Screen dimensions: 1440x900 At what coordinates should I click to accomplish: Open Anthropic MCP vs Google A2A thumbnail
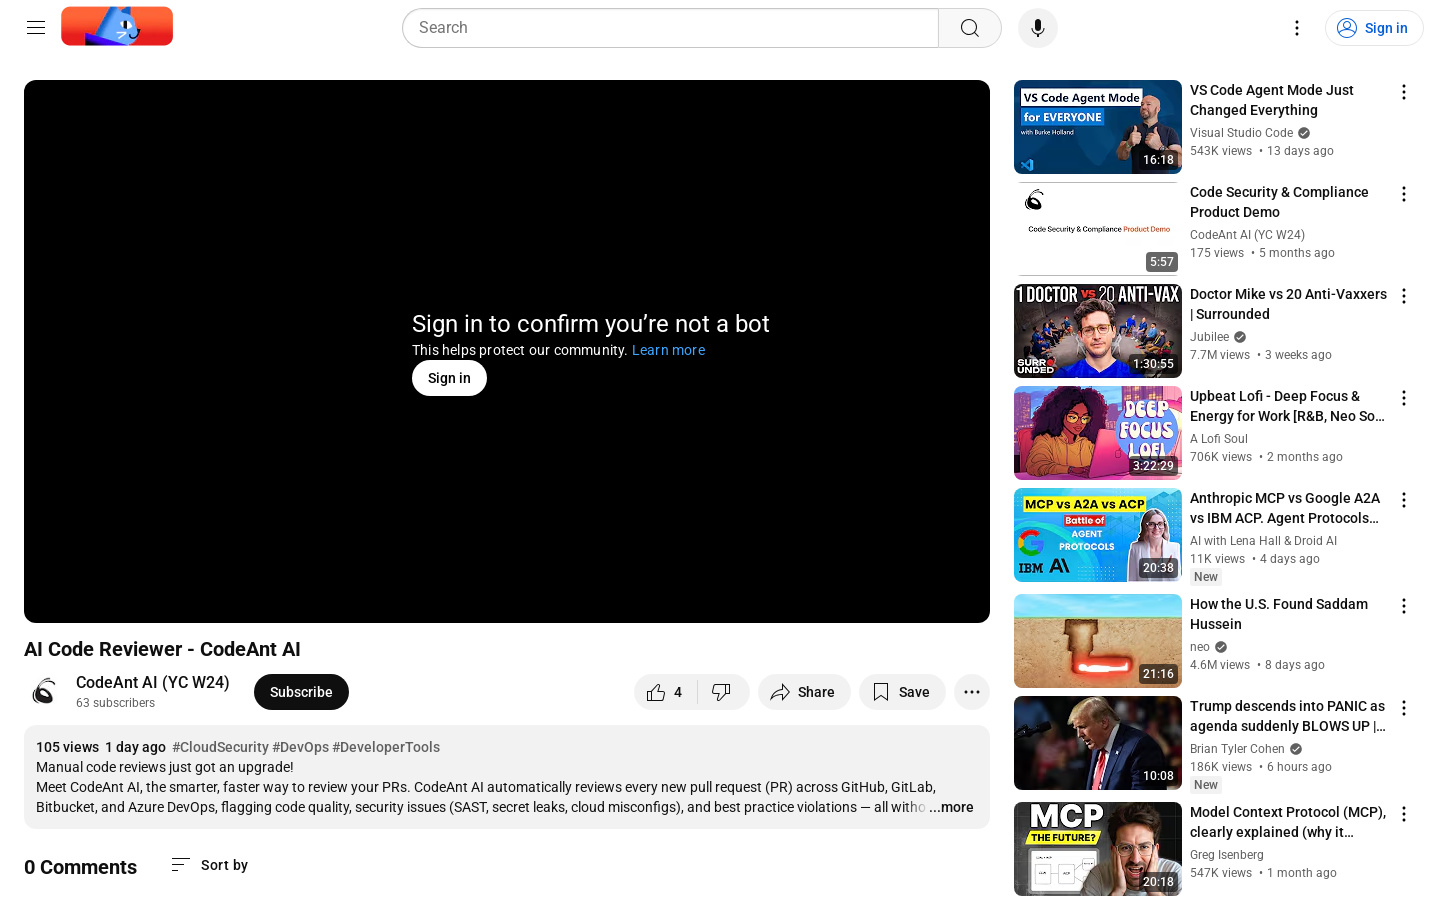coord(1098,535)
